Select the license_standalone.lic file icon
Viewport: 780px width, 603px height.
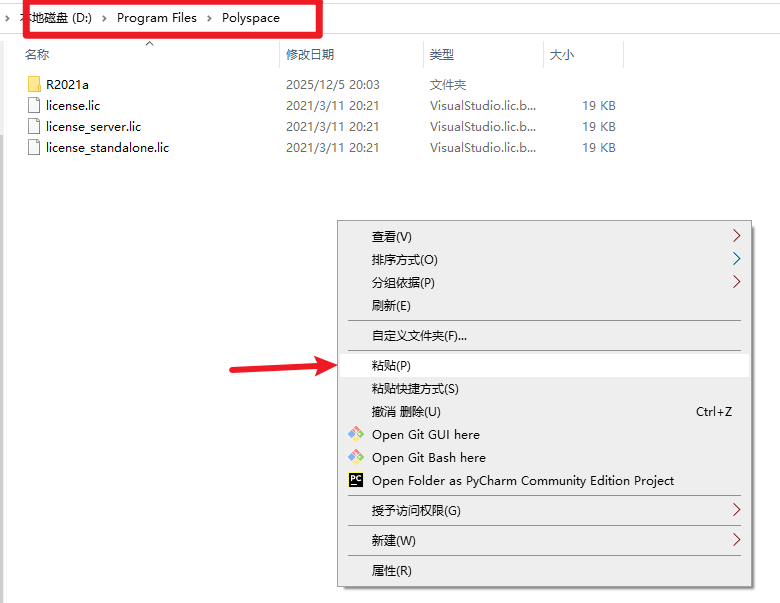[34, 147]
